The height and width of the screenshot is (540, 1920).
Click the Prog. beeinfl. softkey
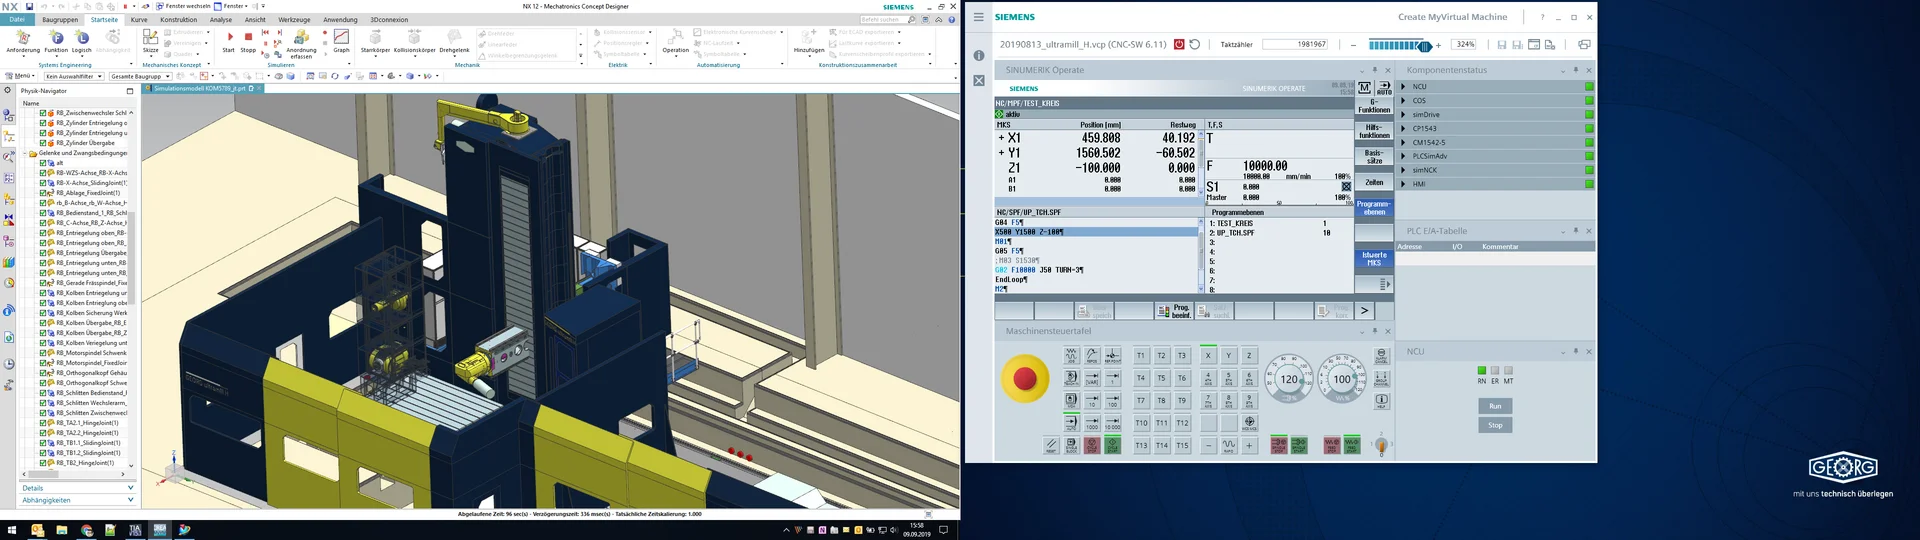pyautogui.click(x=1174, y=311)
